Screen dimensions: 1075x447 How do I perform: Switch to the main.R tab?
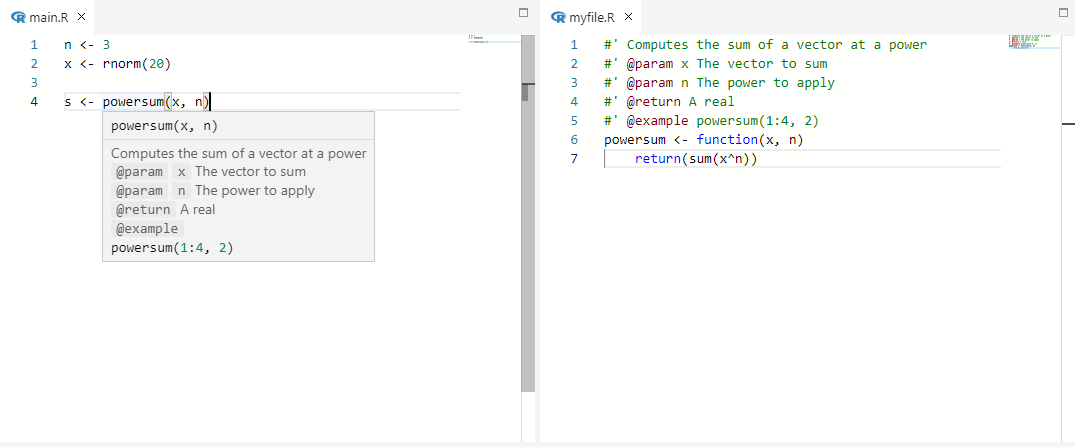point(48,18)
